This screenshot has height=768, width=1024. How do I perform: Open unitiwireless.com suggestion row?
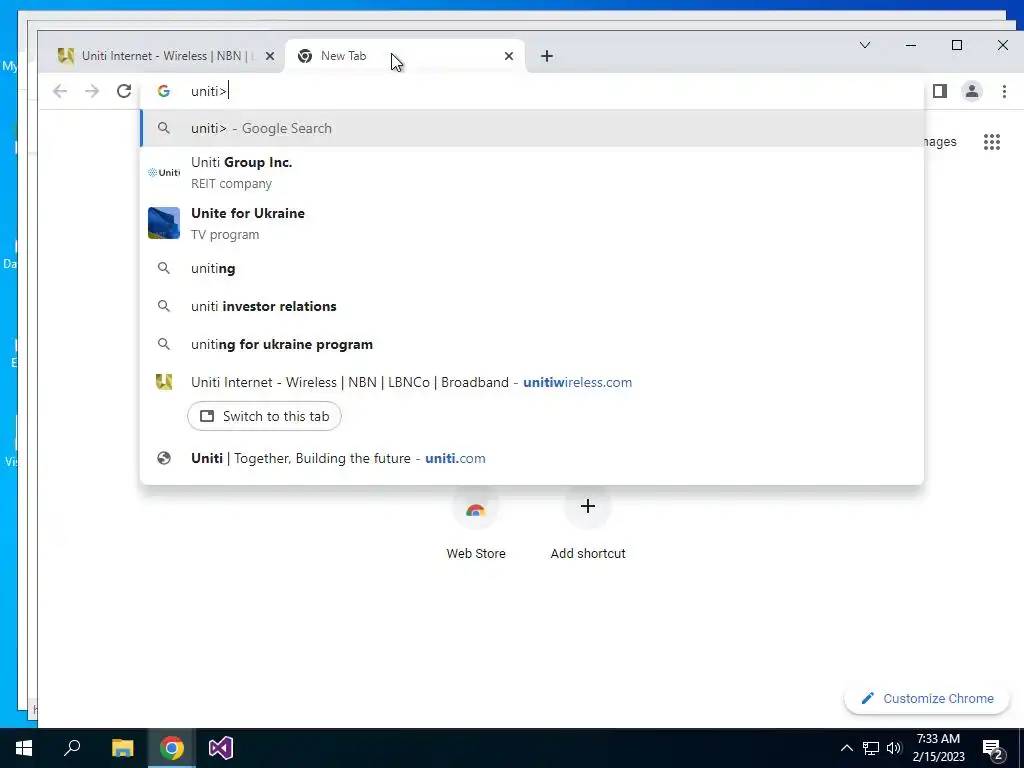coord(532,383)
